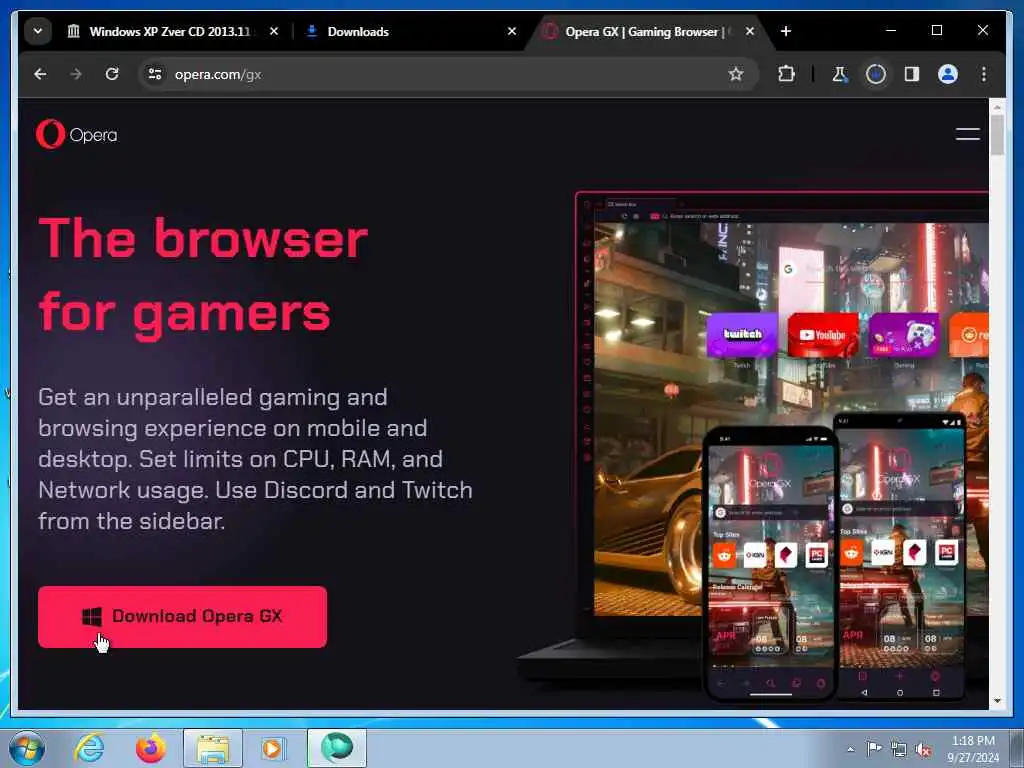The width and height of the screenshot is (1024, 768).
Task: Go forward to the next page
Action: (76, 74)
